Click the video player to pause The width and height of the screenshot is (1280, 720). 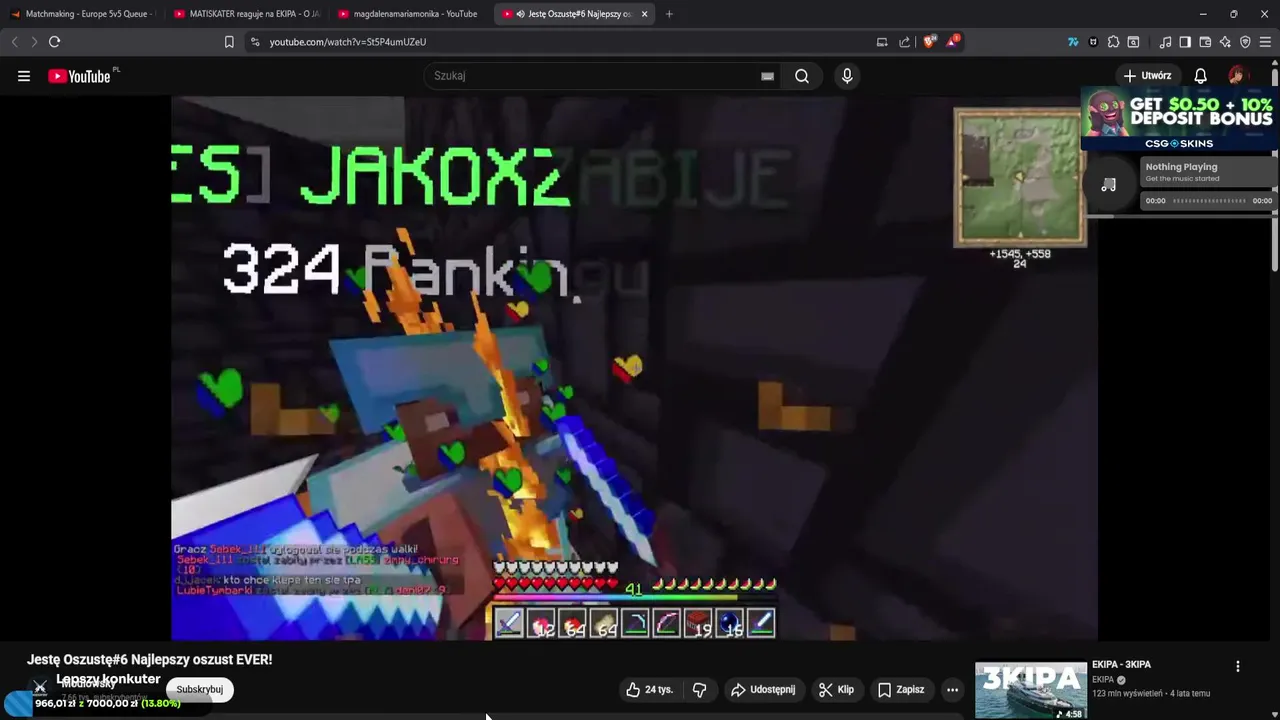[x=634, y=367]
